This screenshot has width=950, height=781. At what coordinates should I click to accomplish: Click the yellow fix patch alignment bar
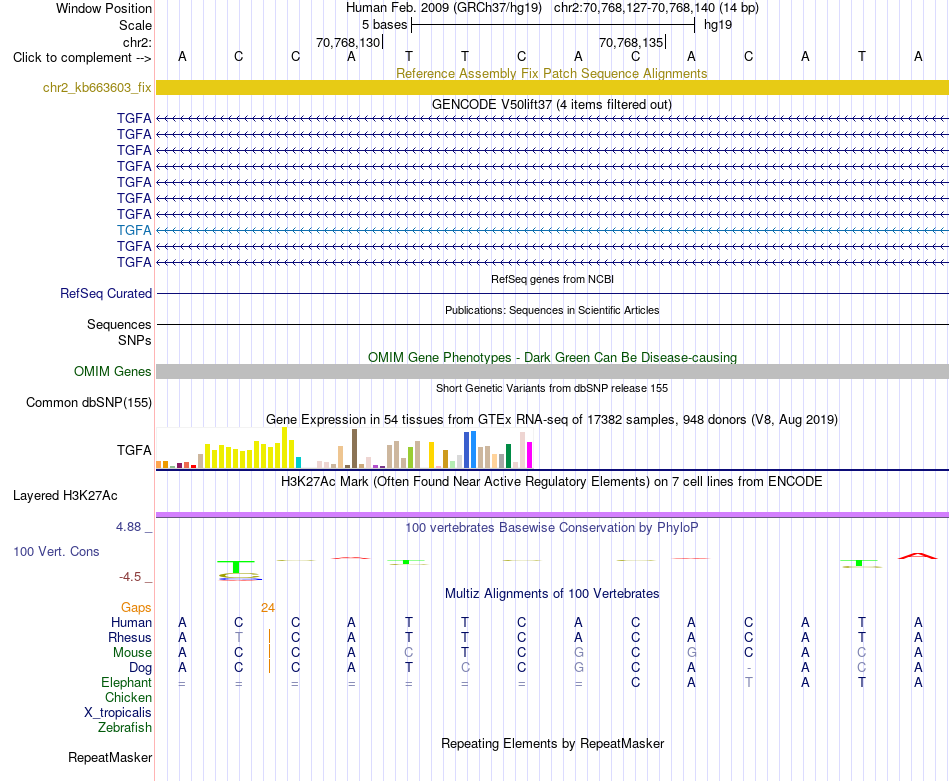pos(552,87)
